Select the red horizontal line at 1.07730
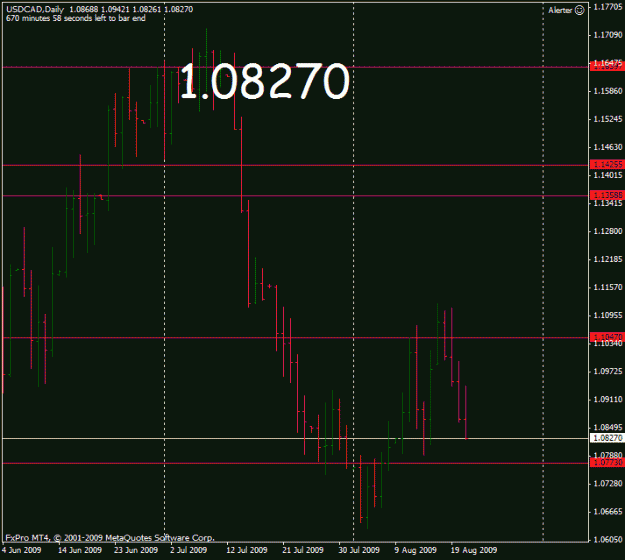625x560 pixels. coord(295,463)
